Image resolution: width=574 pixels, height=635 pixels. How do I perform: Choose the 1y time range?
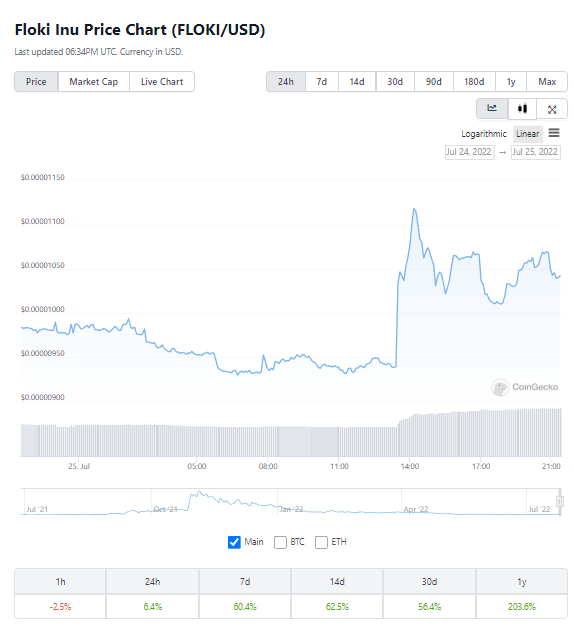click(x=511, y=82)
